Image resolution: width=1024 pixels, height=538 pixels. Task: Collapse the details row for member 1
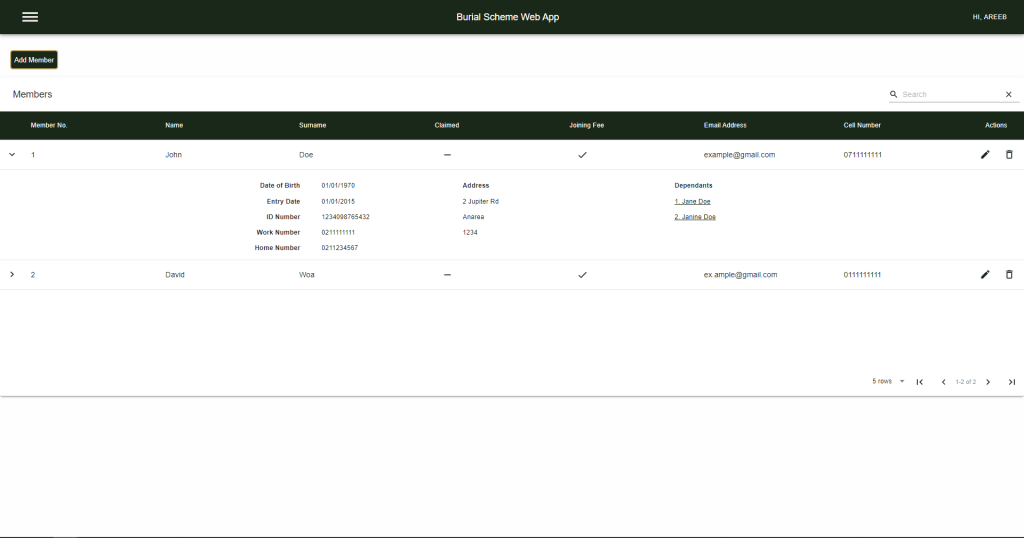tap(12, 155)
